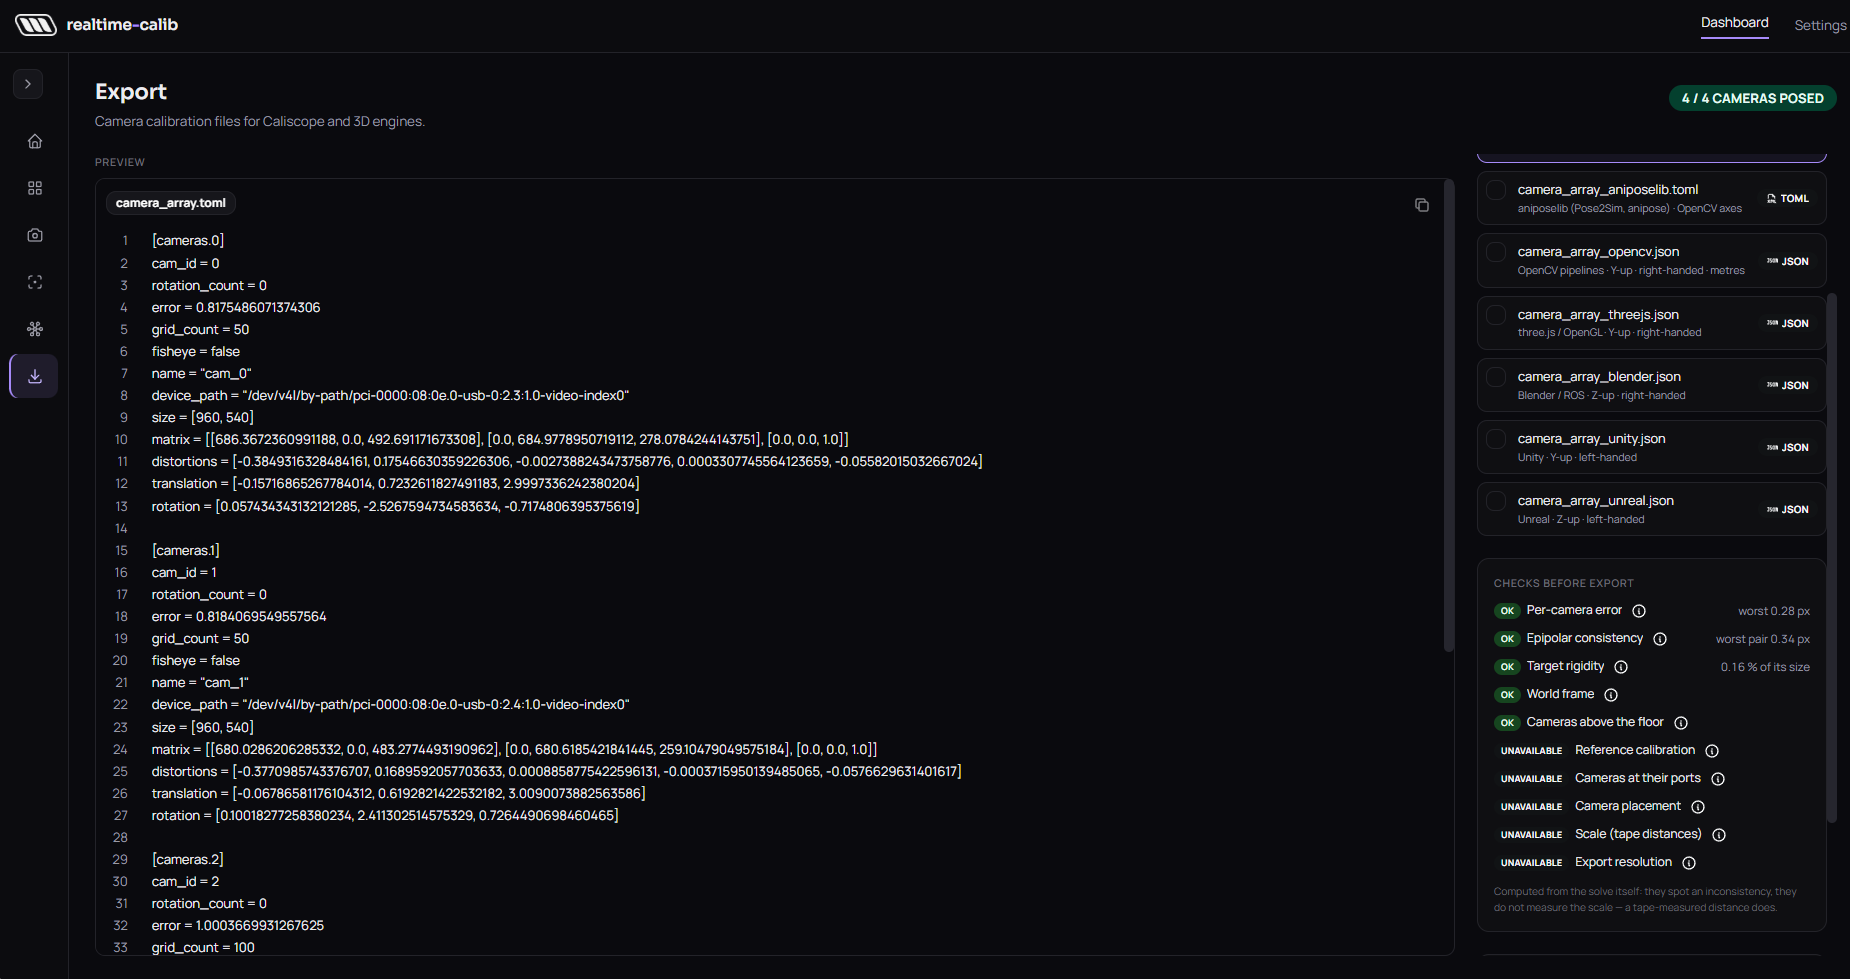Click the "[cameras.0]" line in preview
This screenshot has height=979, width=1850.
click(x=188, y=241)
